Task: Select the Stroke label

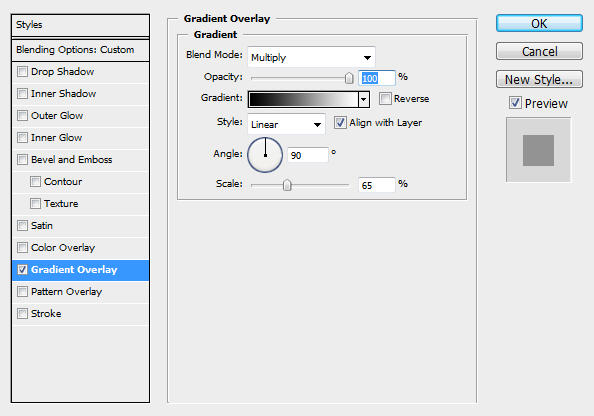Action: pyautogui.click(x=46, y=313)
